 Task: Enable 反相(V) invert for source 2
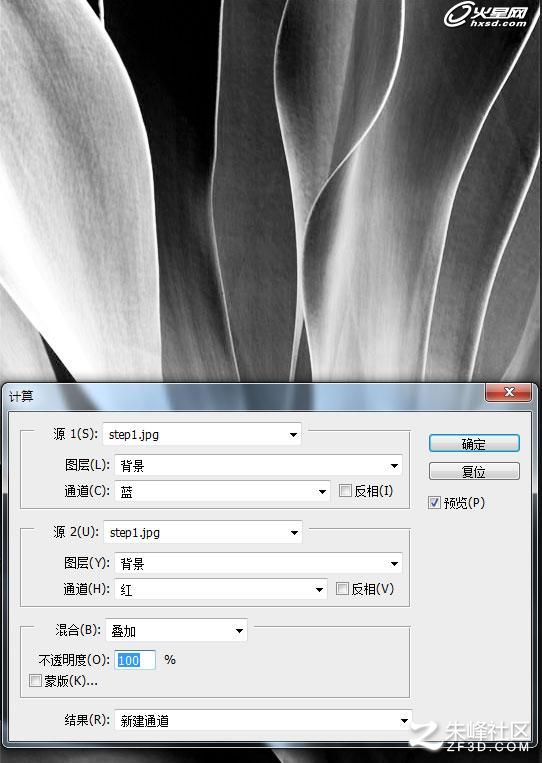(342, 588)
